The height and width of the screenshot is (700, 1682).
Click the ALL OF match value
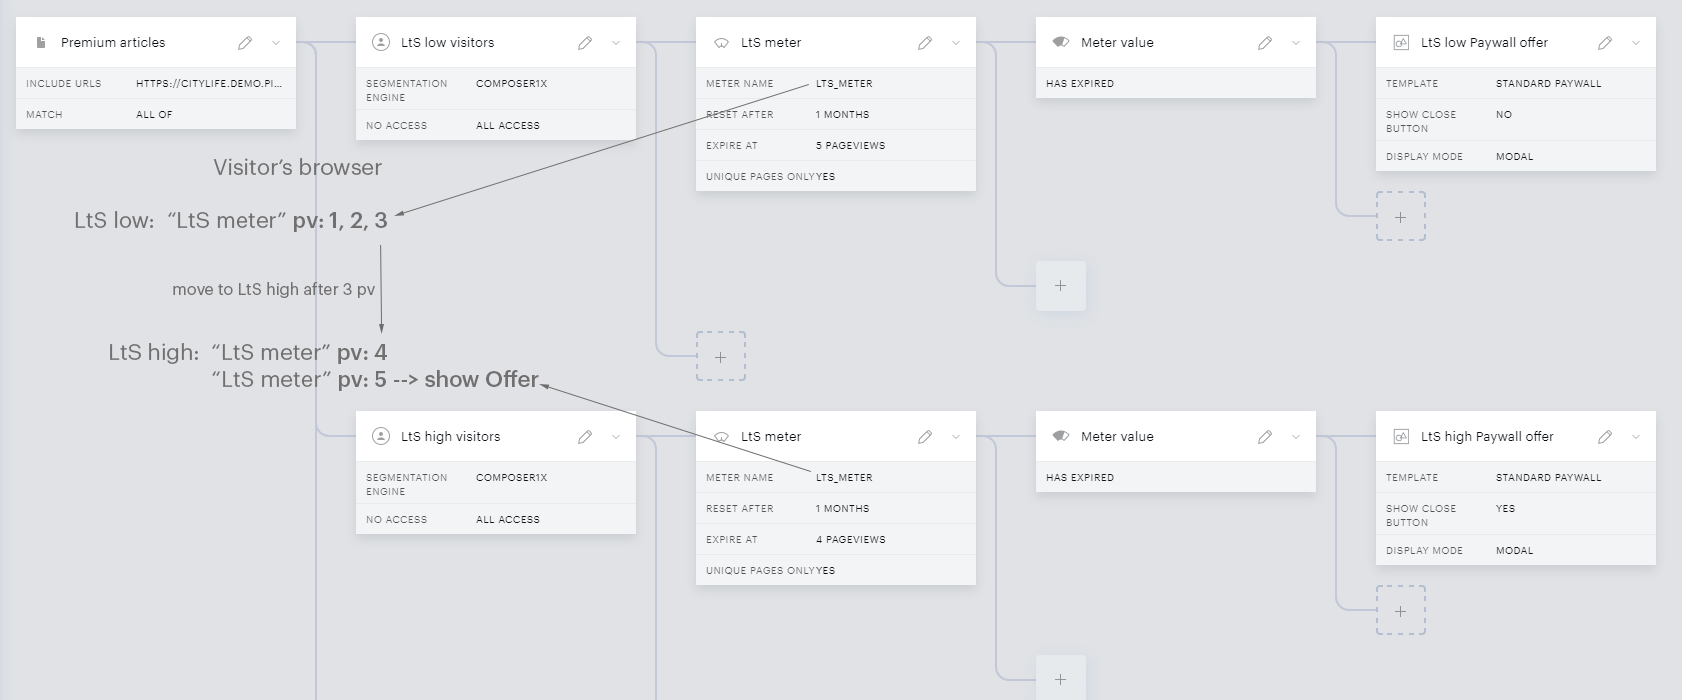coord(154,115)
